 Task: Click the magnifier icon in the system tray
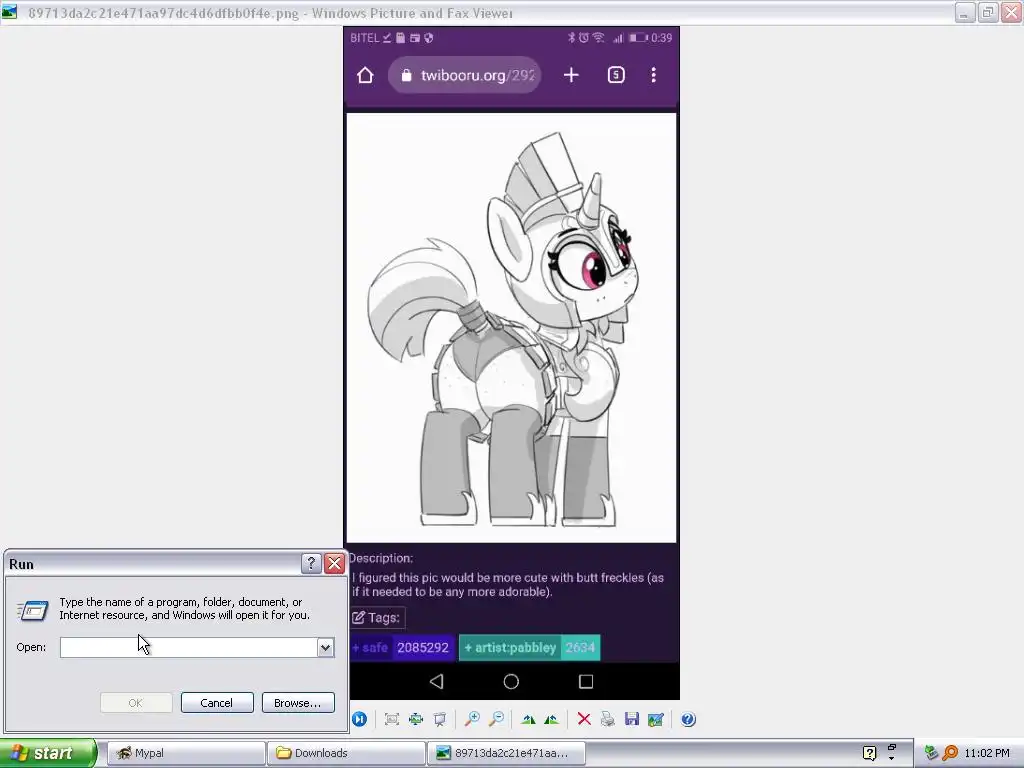950,753
